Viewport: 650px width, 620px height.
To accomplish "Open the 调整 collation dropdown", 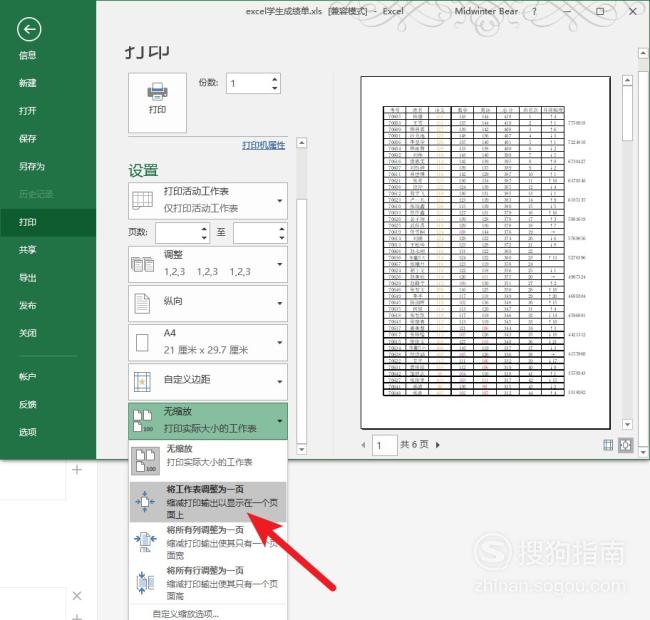I will (208, 264).
